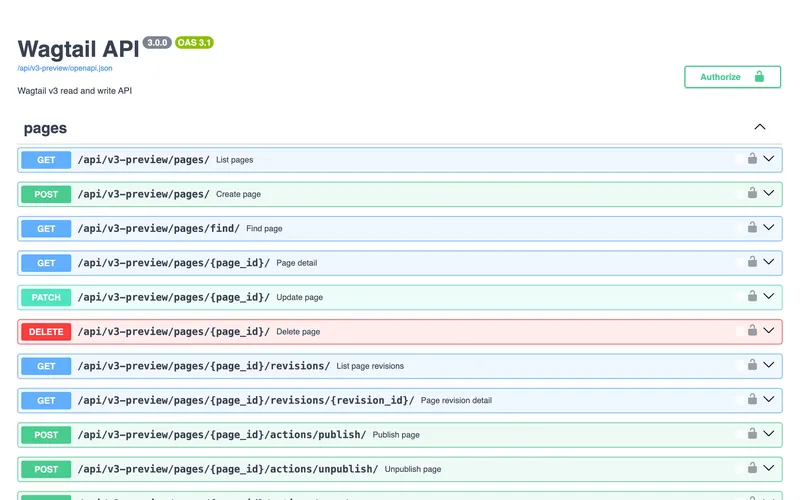This screenshot has height=500, width=800.
Task: Click the lock icon on Update page row
Action: click(x=752, y=296)
